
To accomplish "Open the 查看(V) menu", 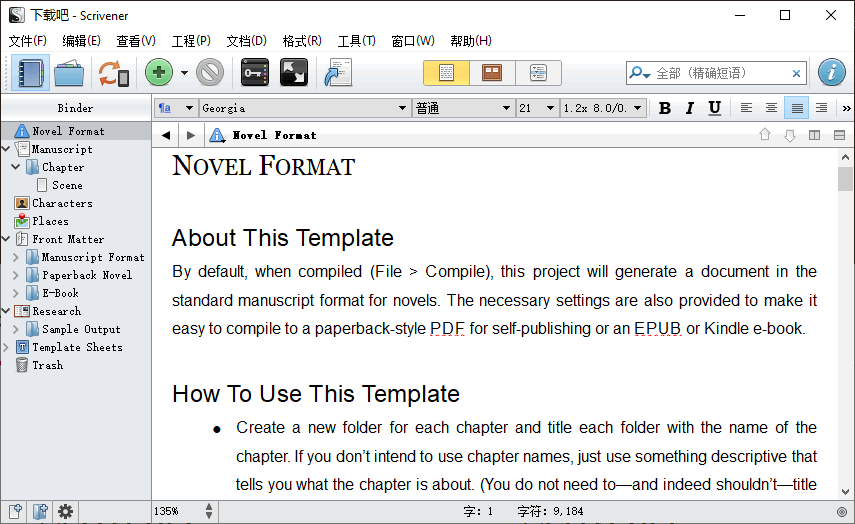I will click(x=136, y=41).
